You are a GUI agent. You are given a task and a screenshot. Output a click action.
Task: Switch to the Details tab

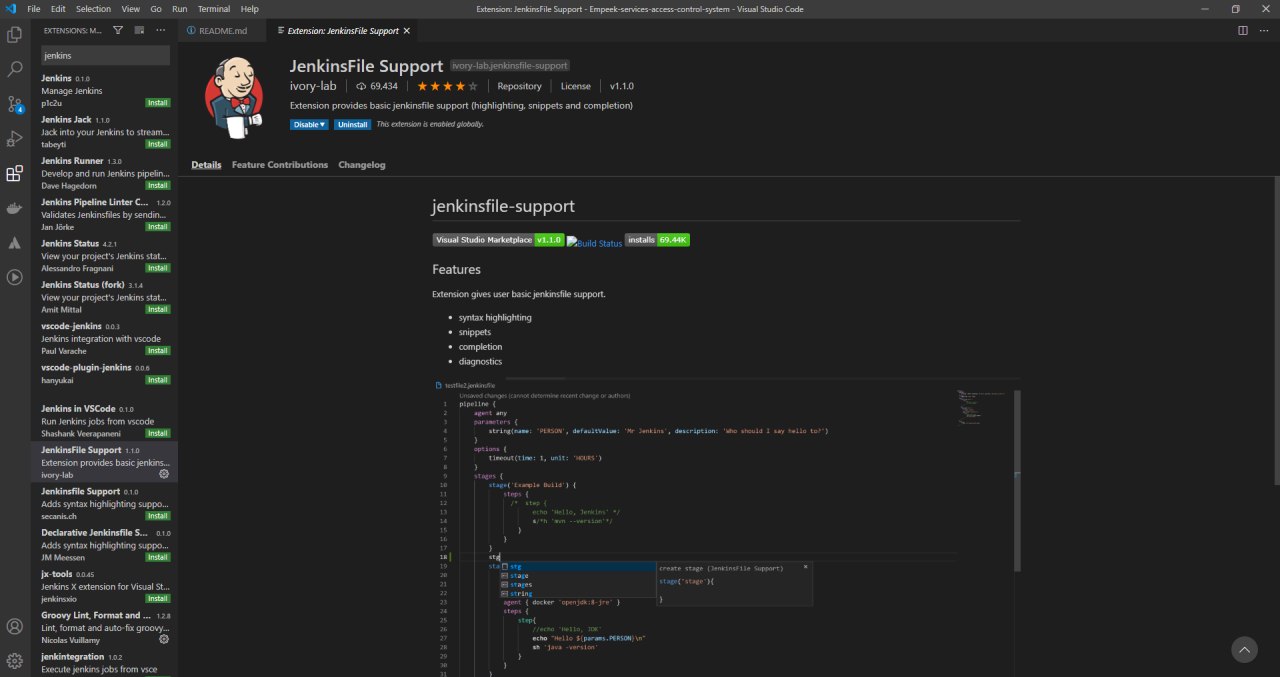point(206,165)
